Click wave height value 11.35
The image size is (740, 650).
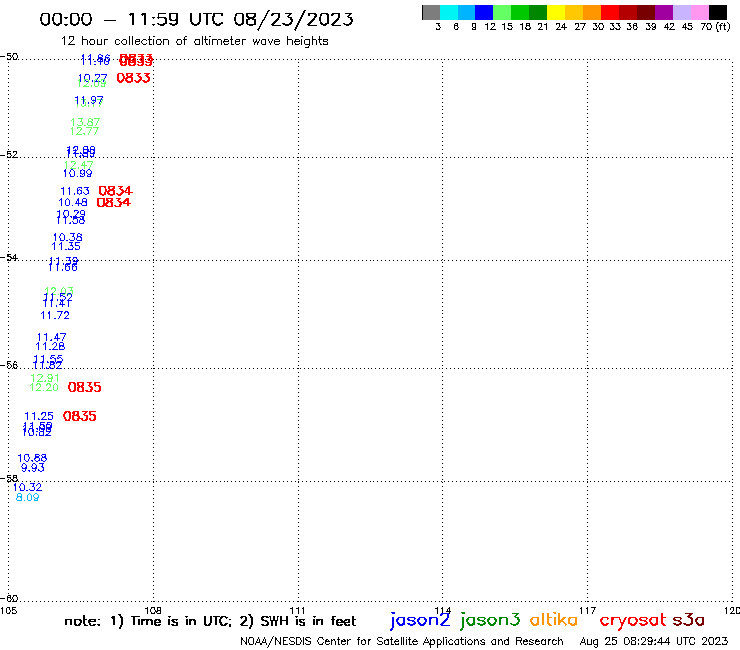(66, 246)
